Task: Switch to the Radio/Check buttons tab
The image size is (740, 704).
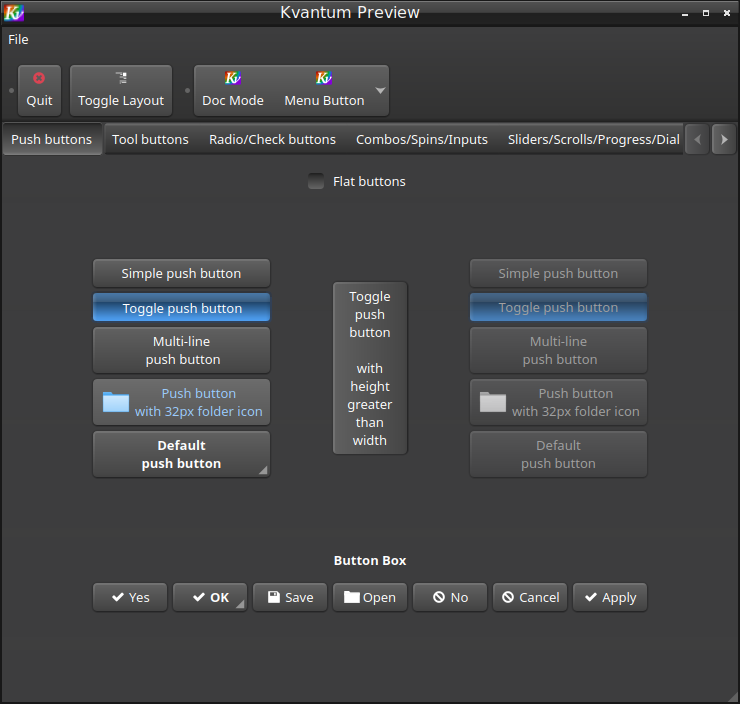Action: (x=272, y=139)
